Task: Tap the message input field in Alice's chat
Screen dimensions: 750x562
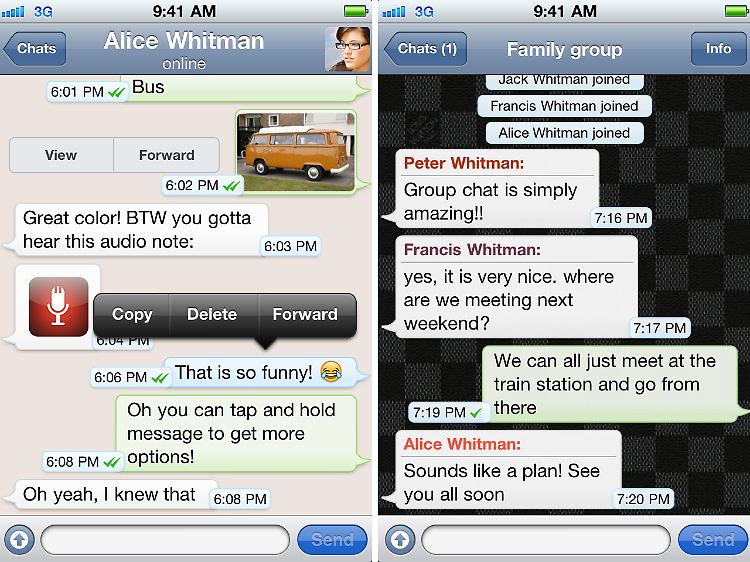Action: tap(165, 540)
